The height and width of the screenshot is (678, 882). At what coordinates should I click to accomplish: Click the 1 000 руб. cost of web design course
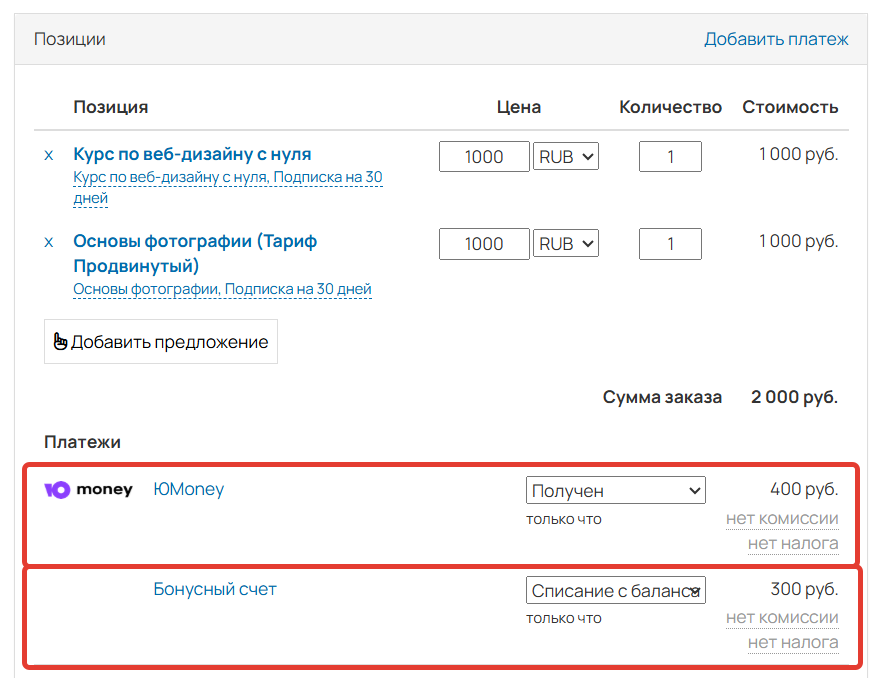tap(799, 154)
